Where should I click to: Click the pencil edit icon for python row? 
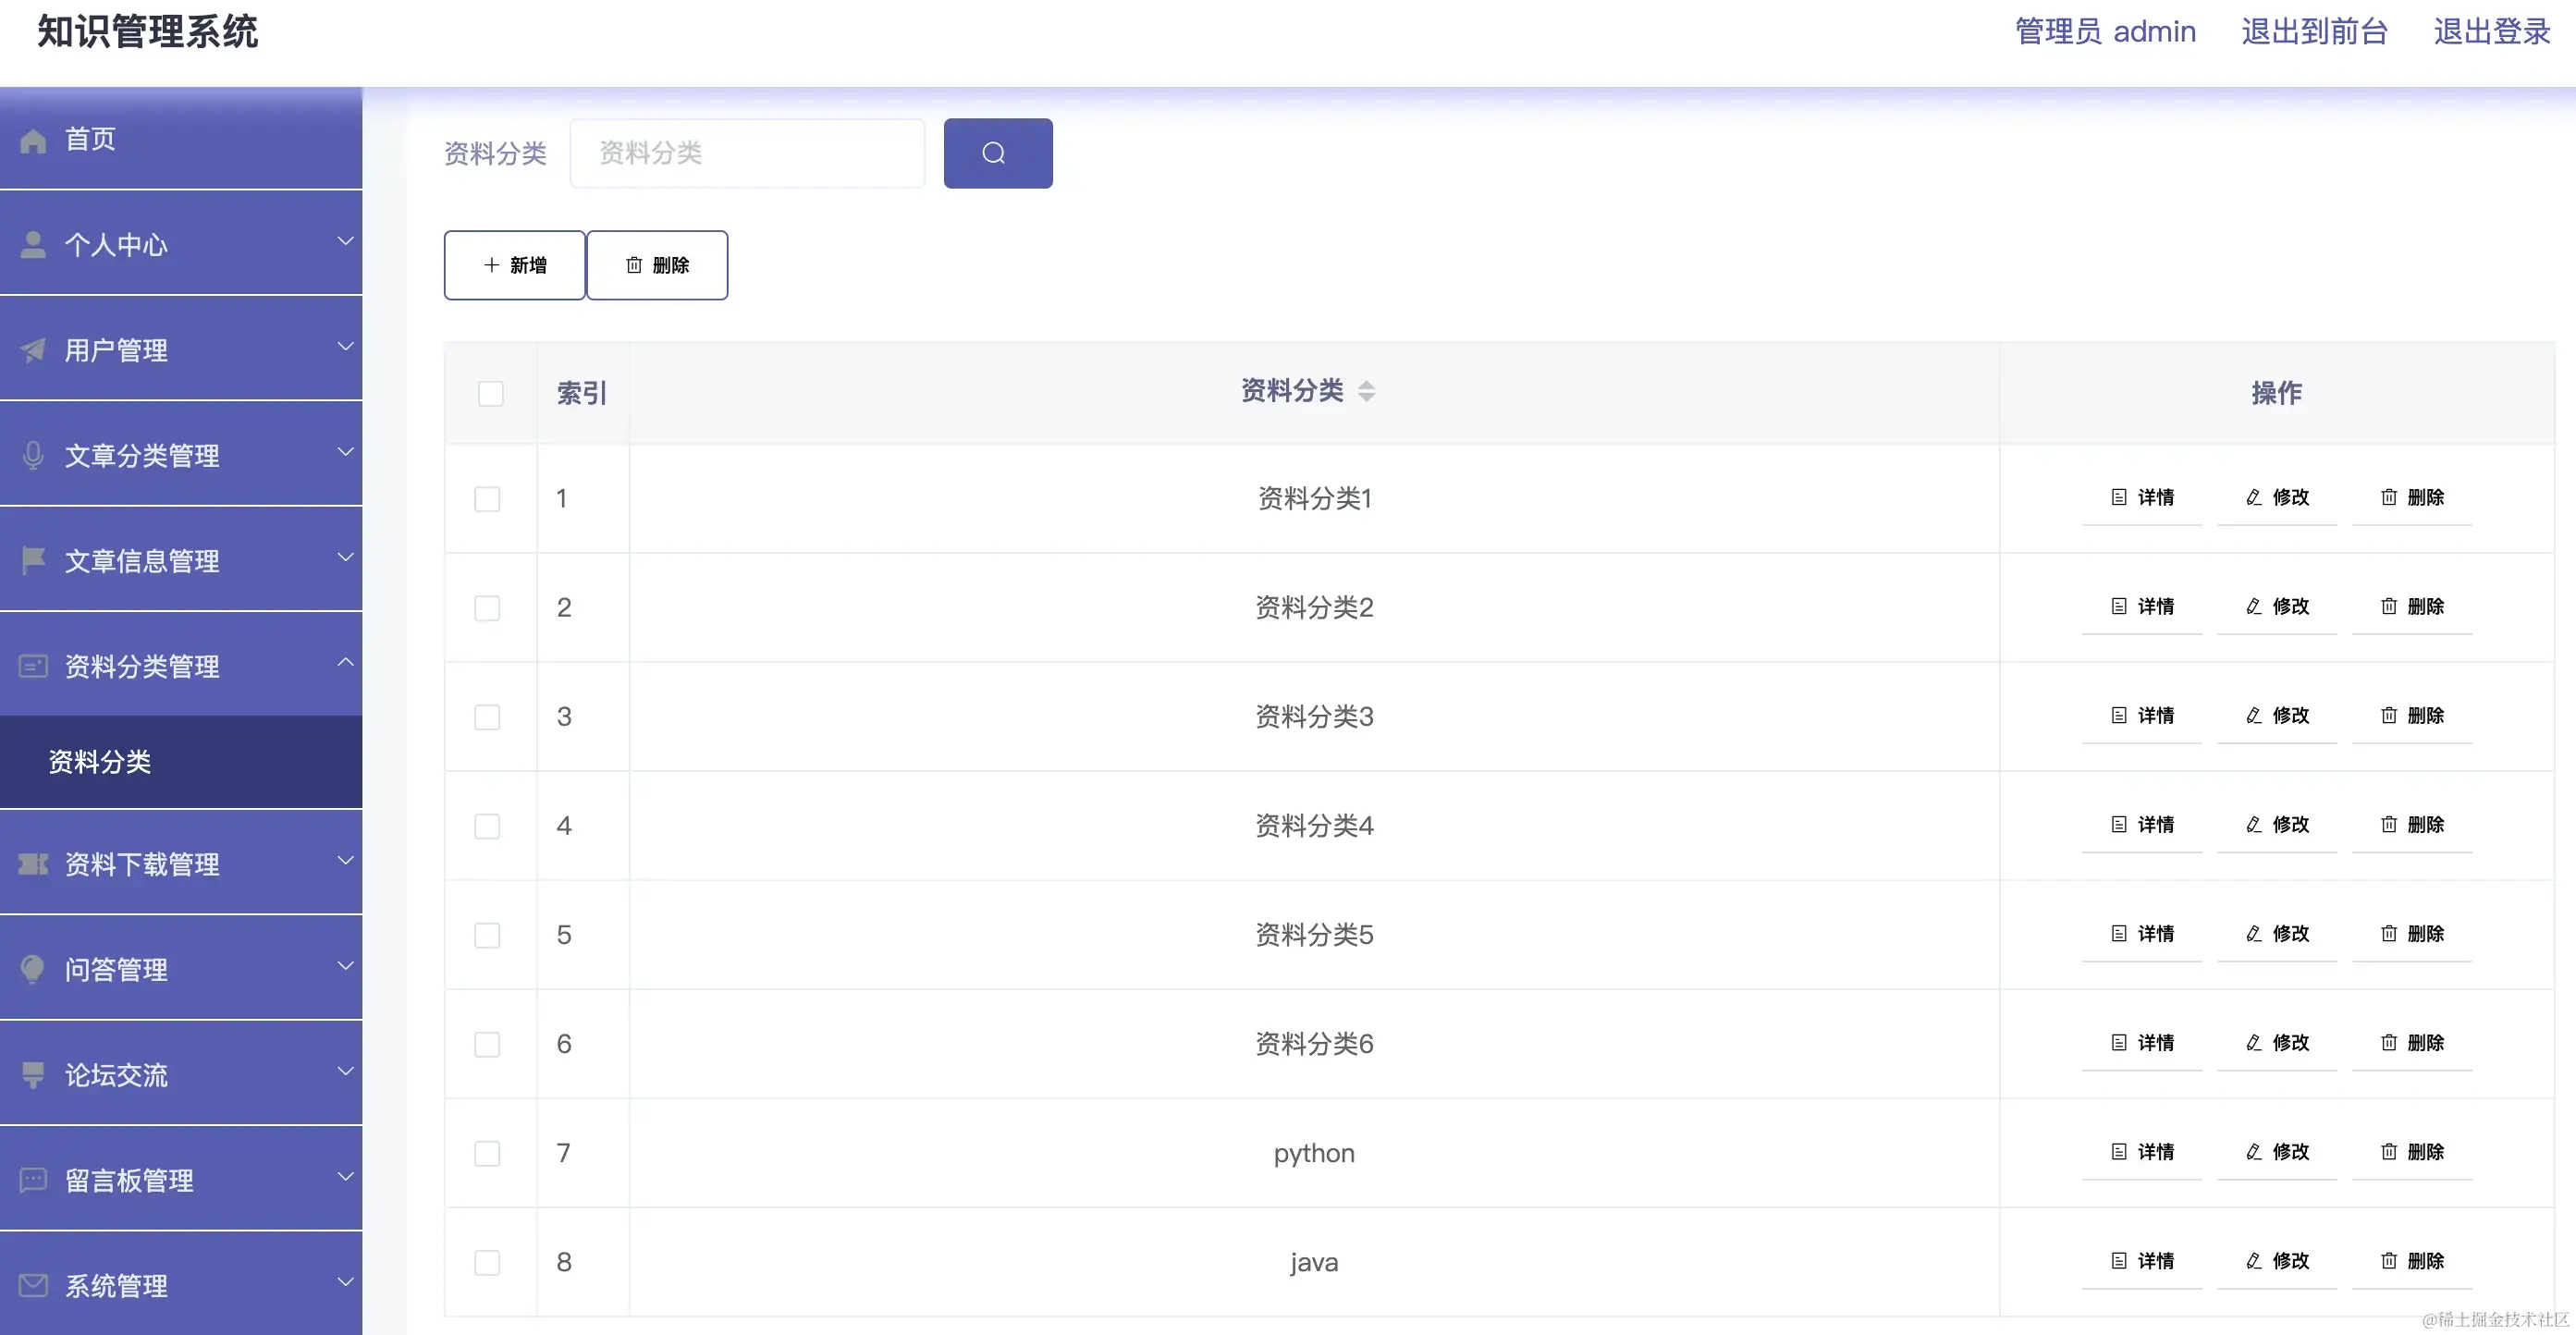coord(2253,1152)
